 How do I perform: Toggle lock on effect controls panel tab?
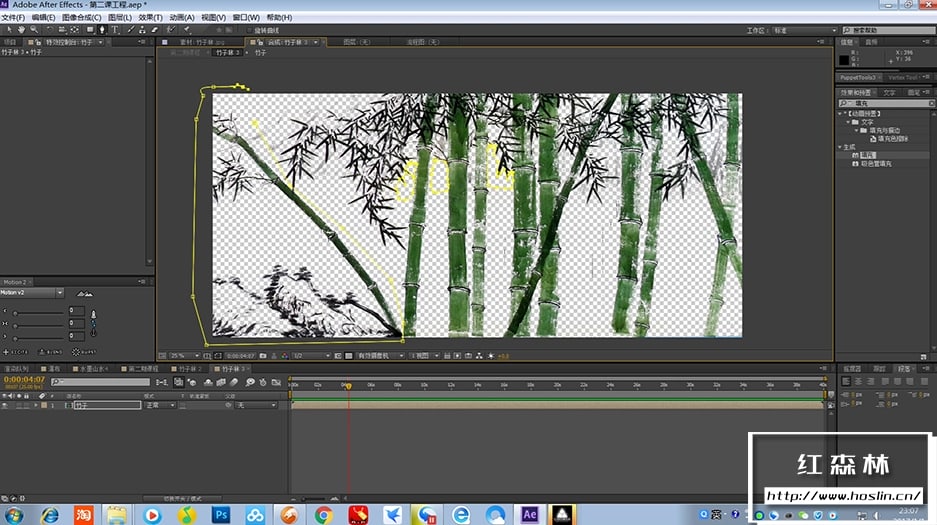[38, 42]
